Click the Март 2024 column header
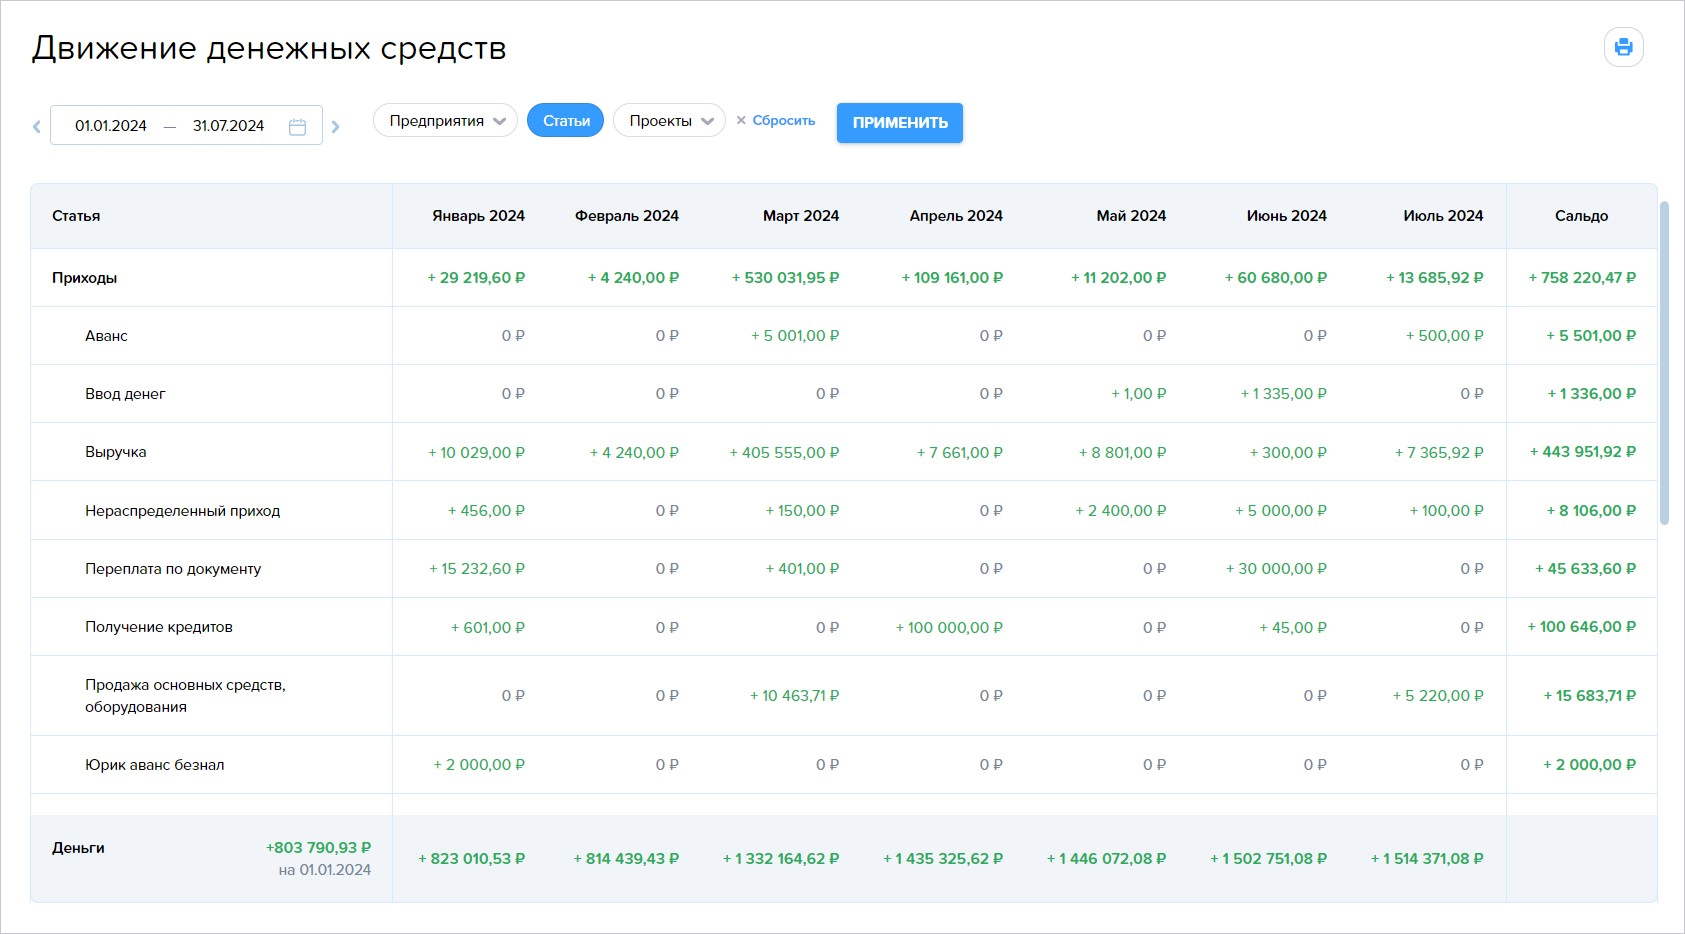This screenshot has height=934, width=1685. (801, 216)
